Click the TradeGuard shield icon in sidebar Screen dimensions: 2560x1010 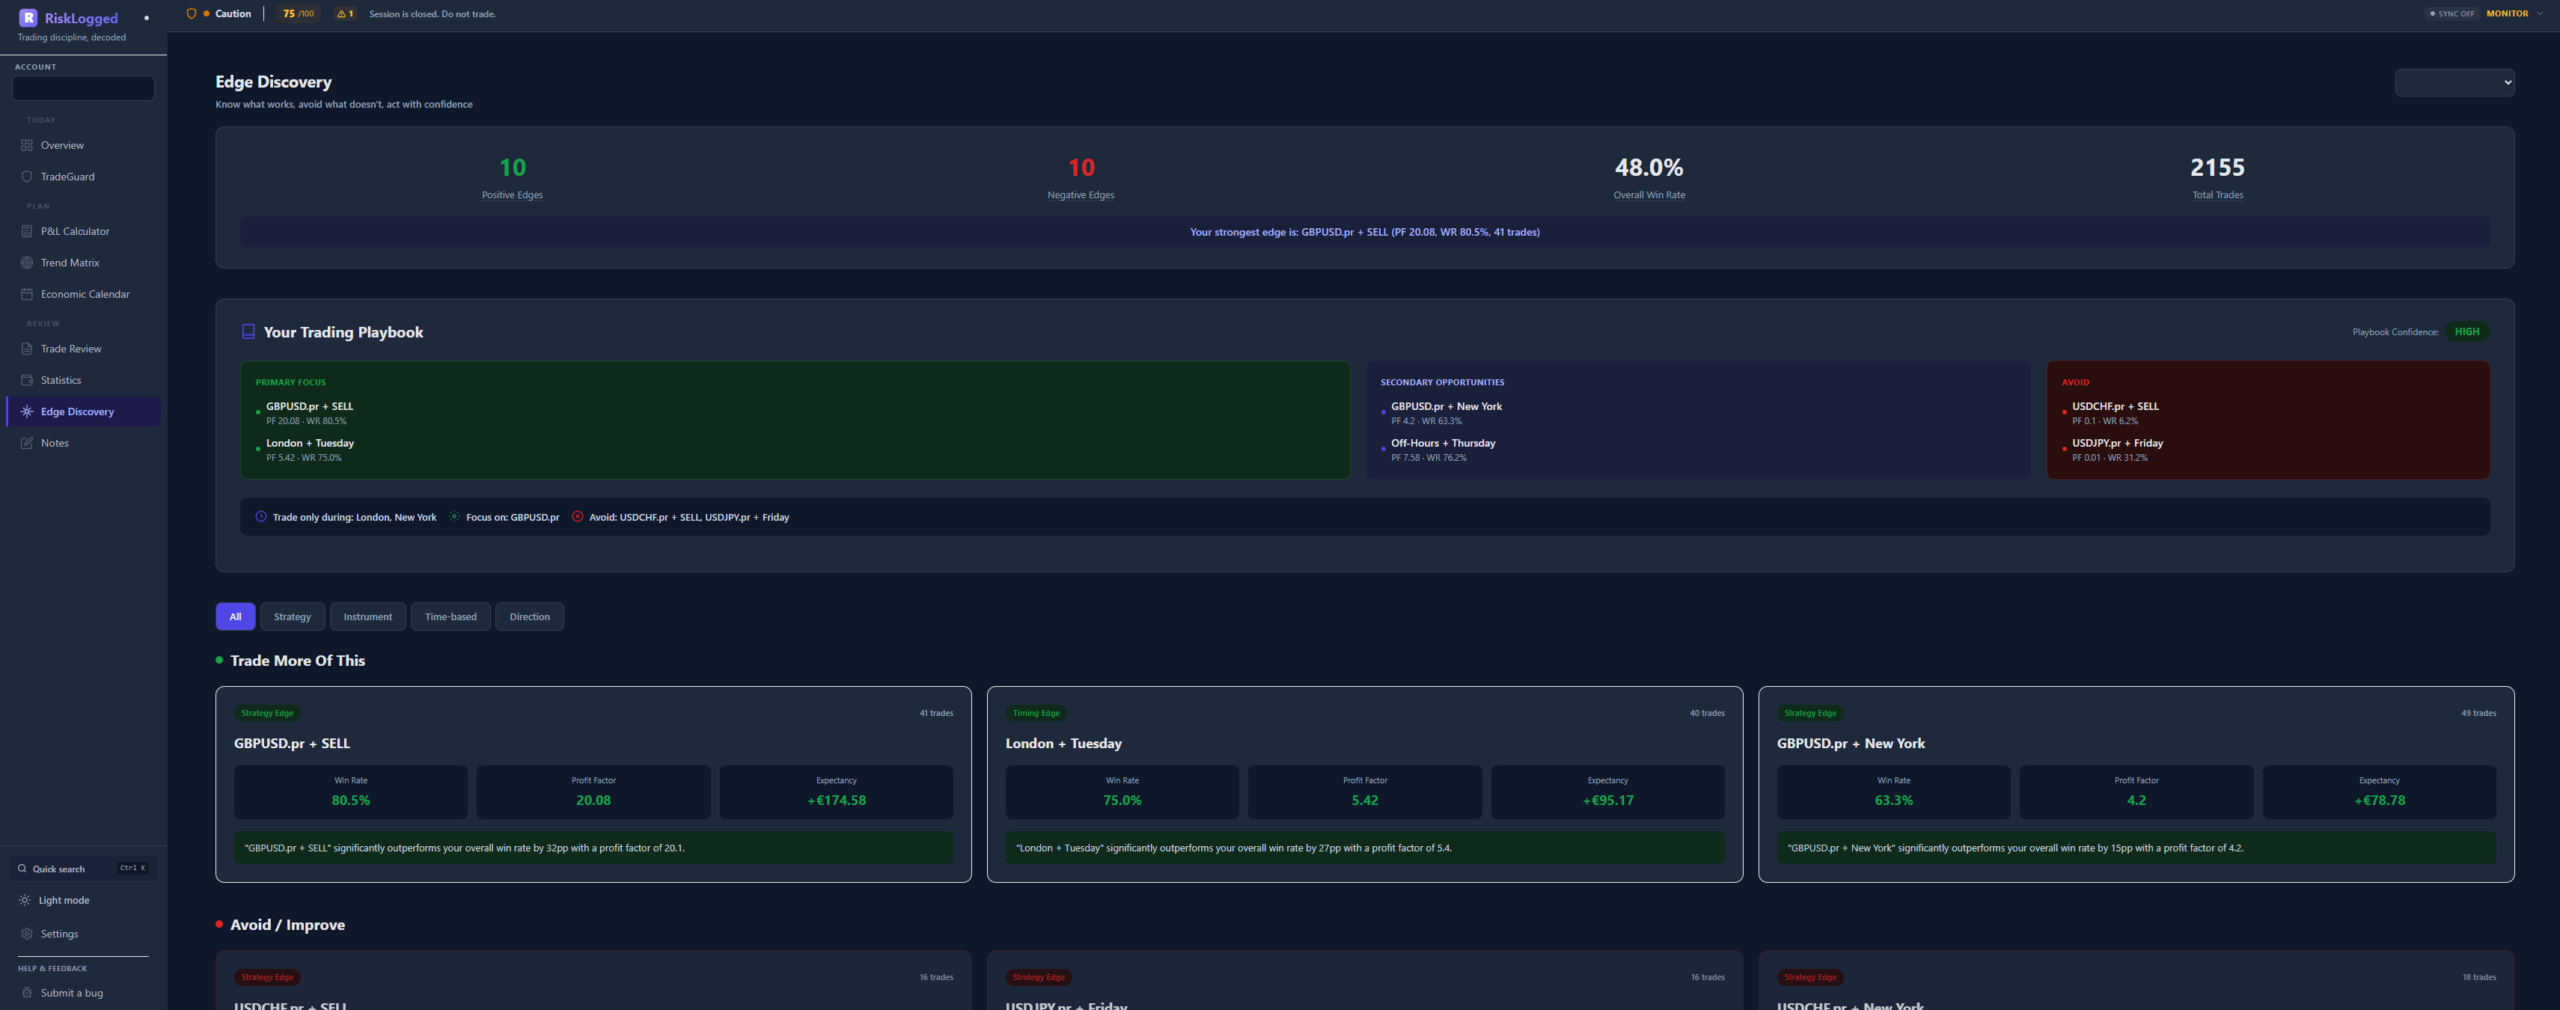click(27, 176)
